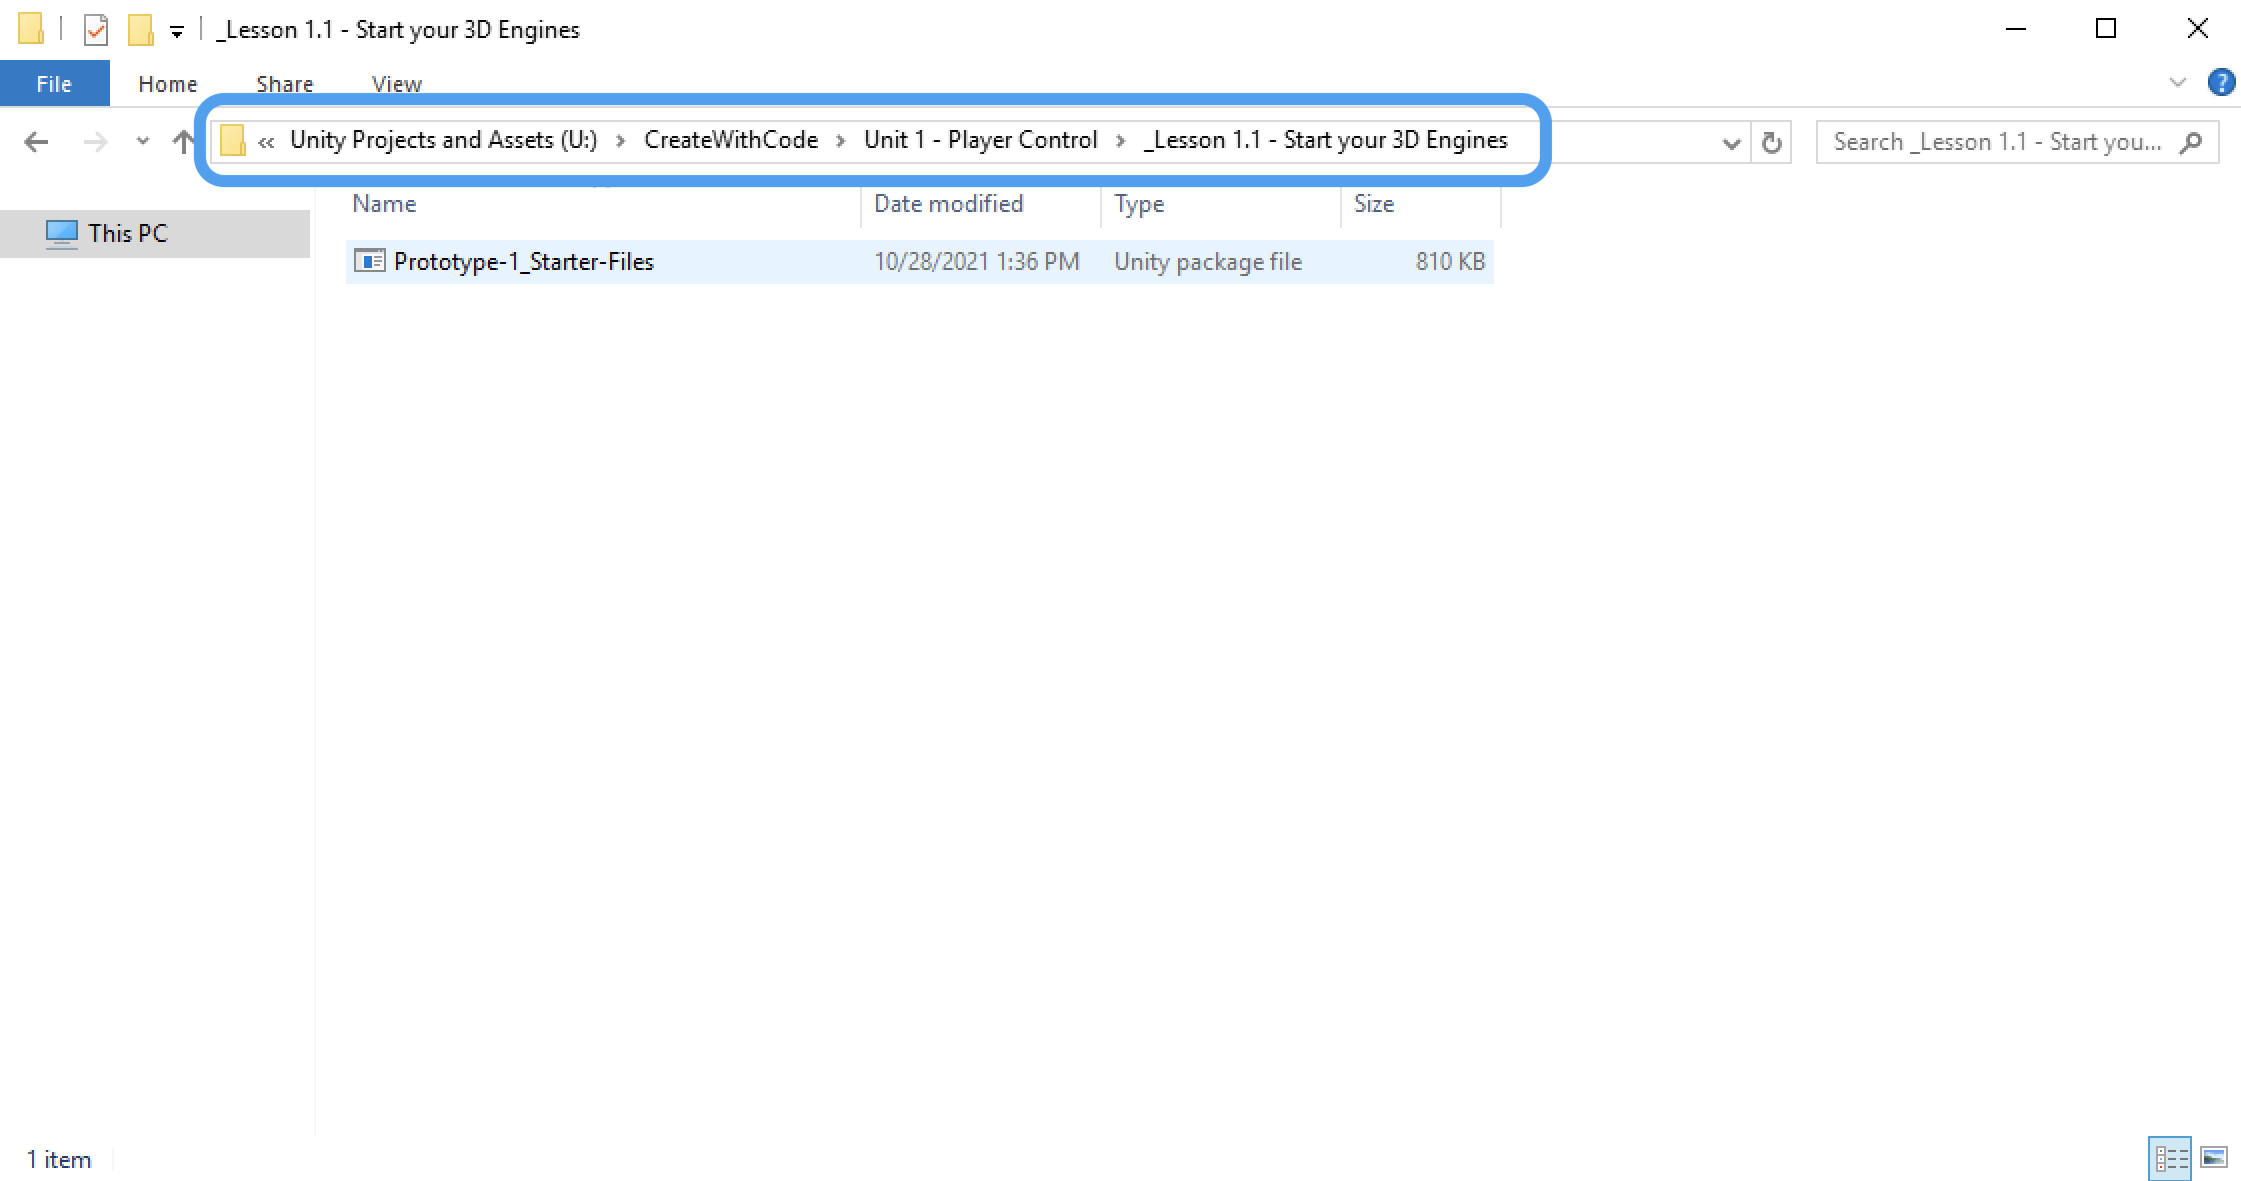Click the Forward navigation arrow
Screen dimensions: 2241x1181
pos(95,142)
